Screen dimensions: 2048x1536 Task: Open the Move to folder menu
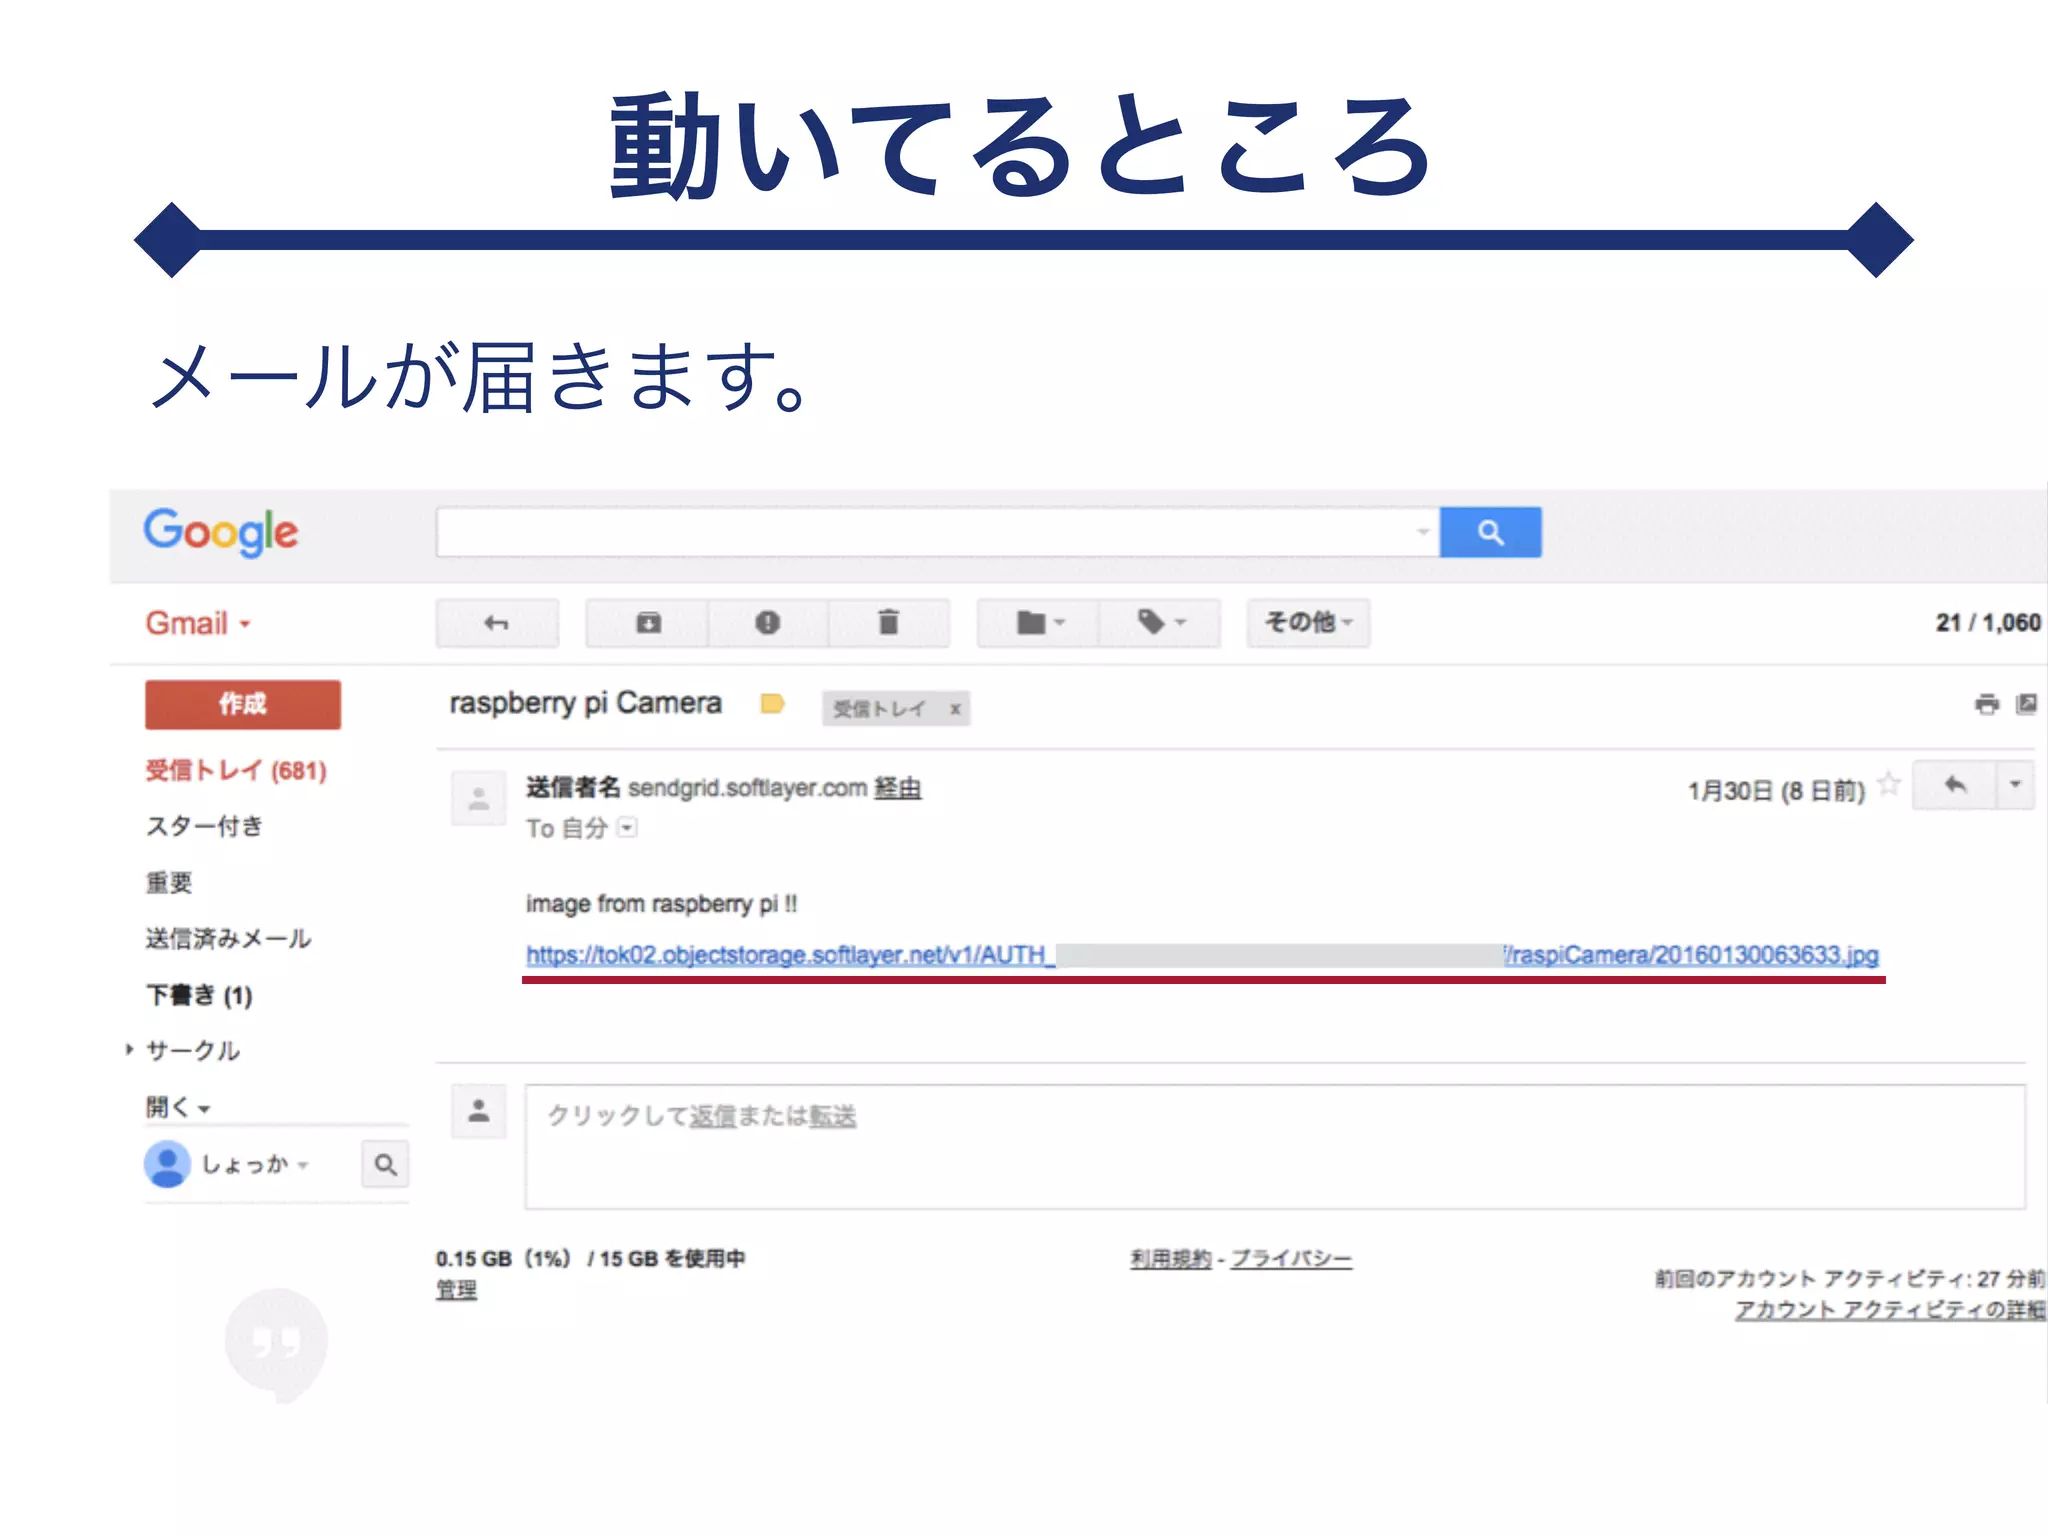pos(1039,623)
